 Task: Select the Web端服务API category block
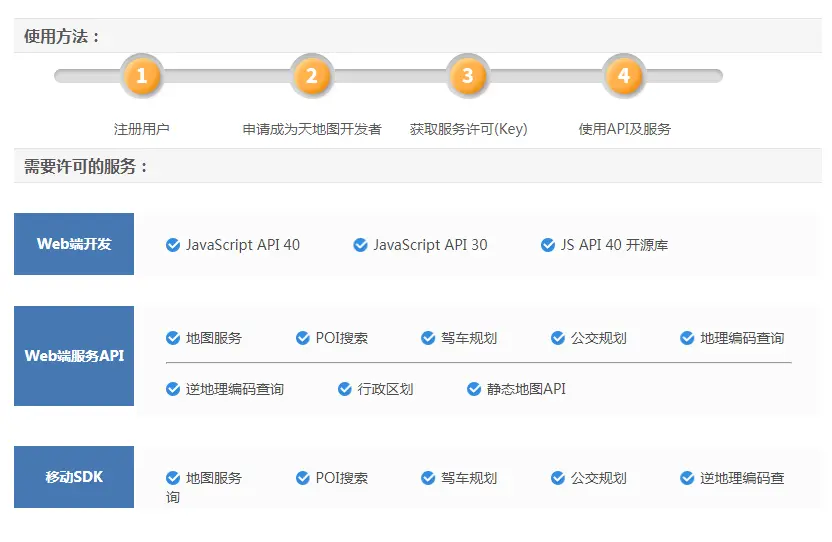tap(74, 356)
